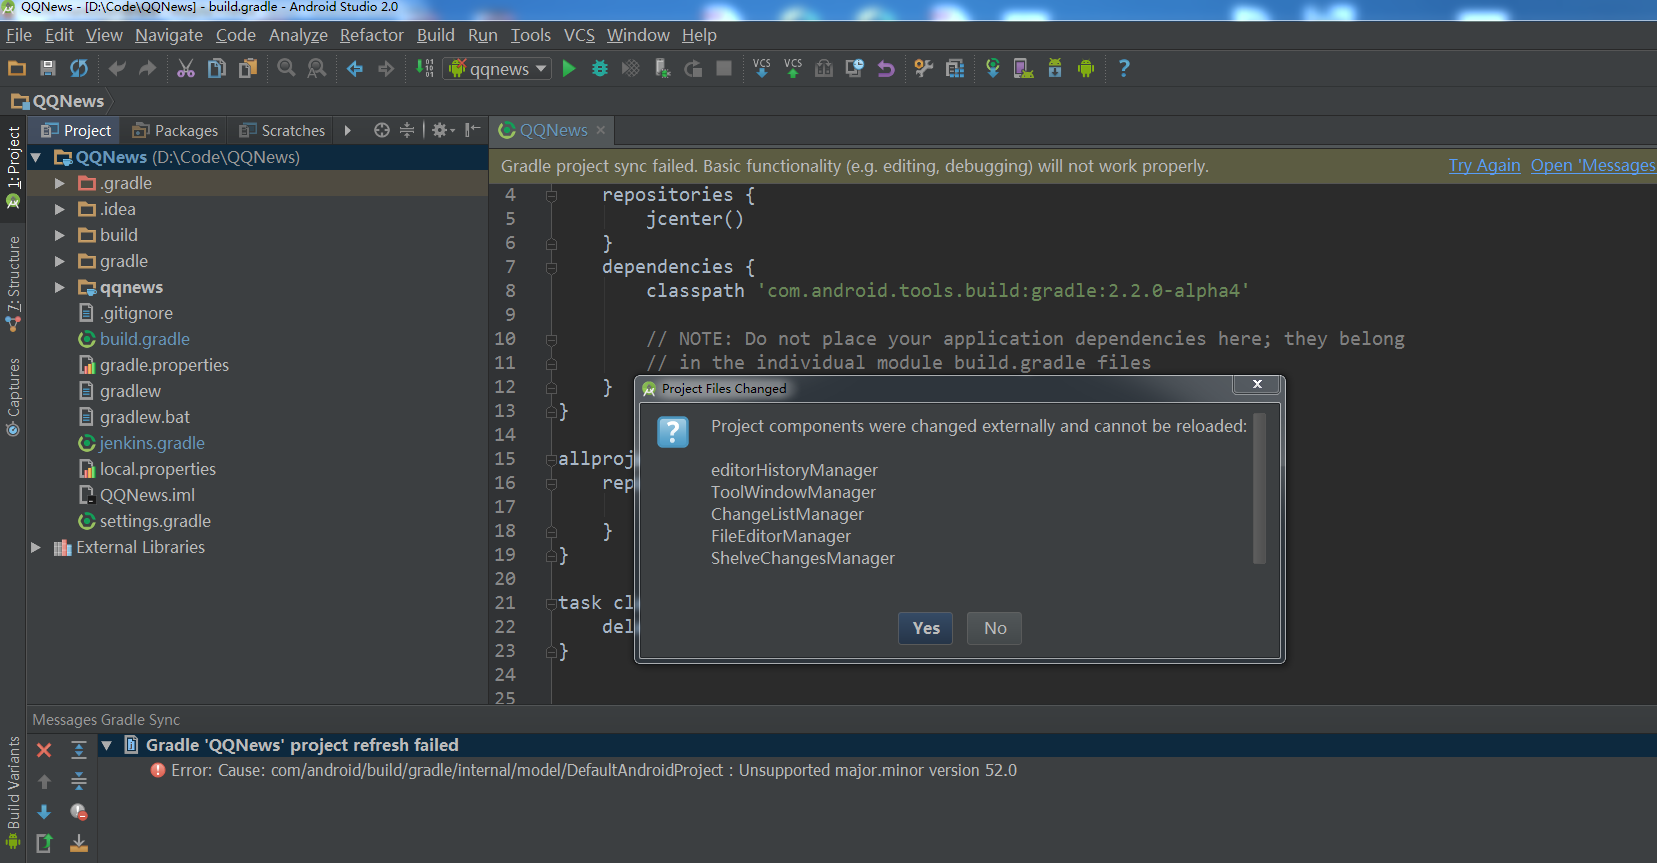
Task: Select jenkins.gradle file in tree
Action: tap(151, 443)
